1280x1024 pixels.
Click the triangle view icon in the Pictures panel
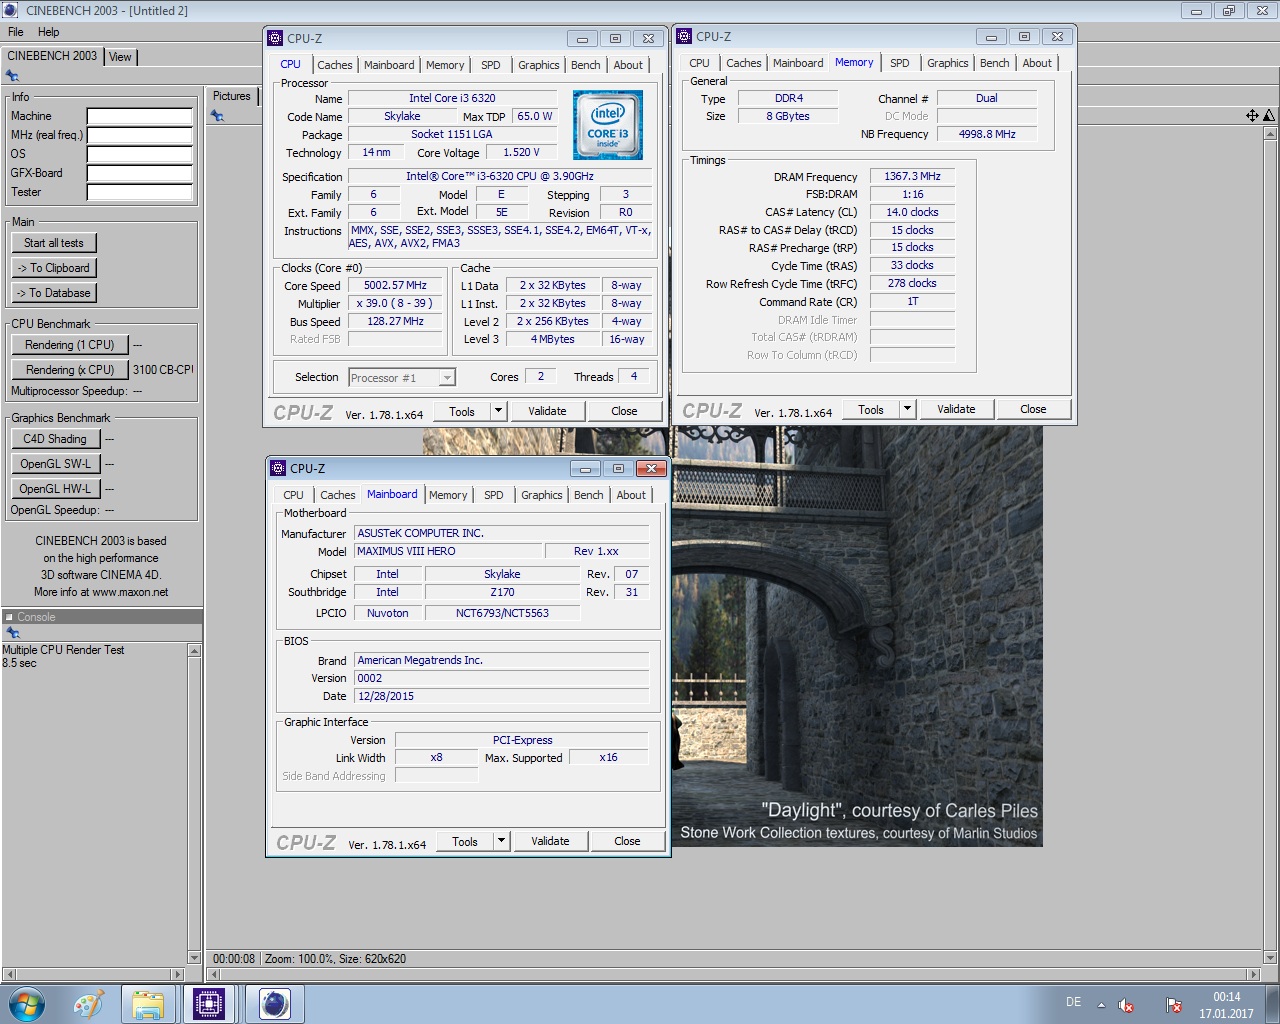pos(1268,116)
